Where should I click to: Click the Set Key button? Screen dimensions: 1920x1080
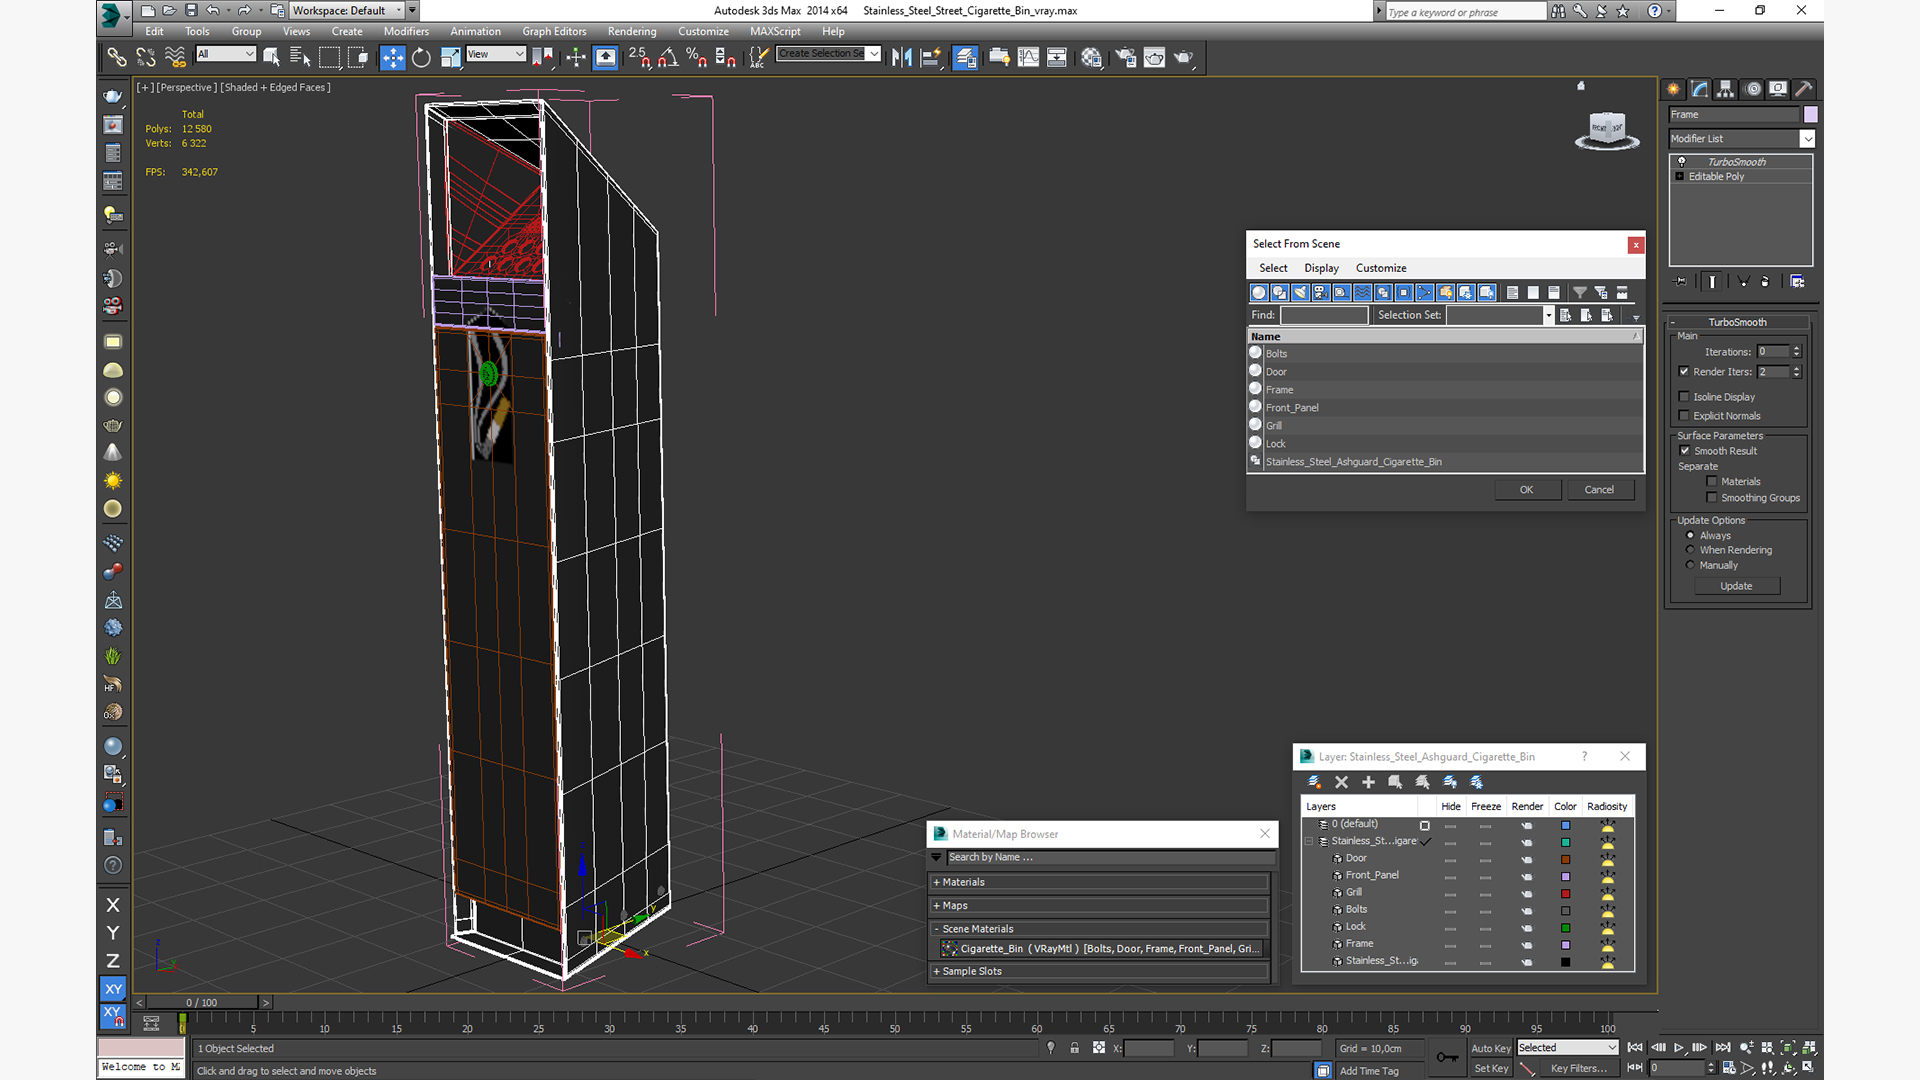click(x=1491, y=1069)
